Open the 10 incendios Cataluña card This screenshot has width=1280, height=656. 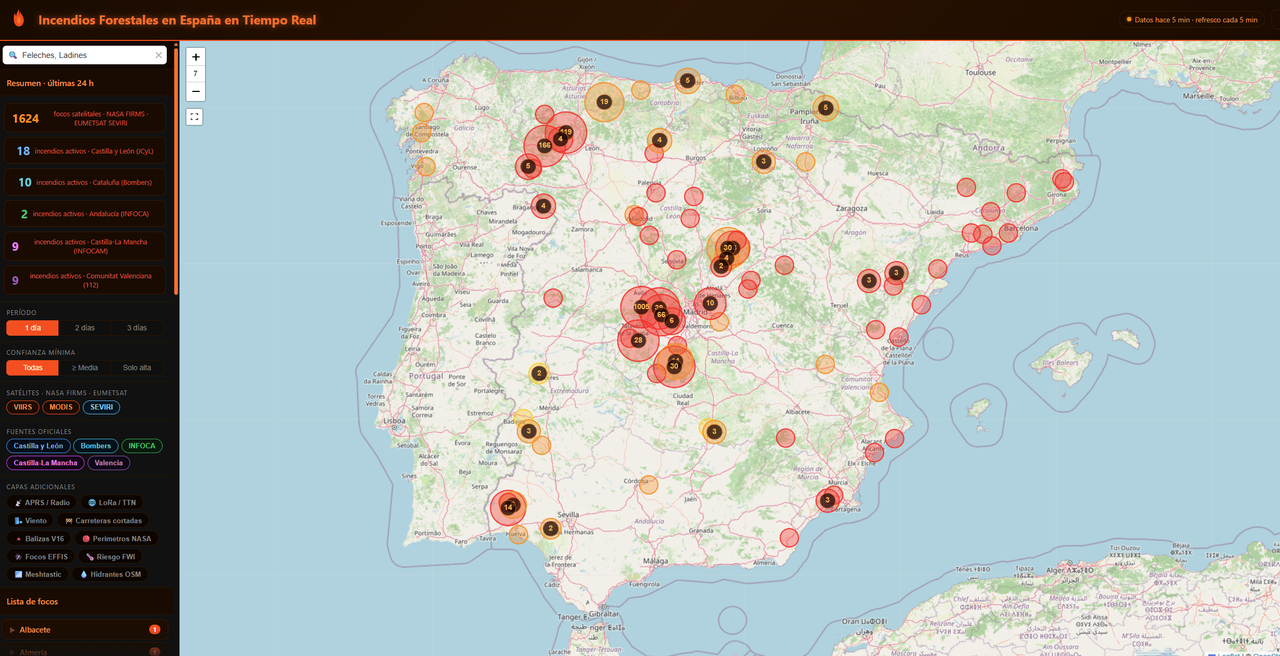(85, 183)
